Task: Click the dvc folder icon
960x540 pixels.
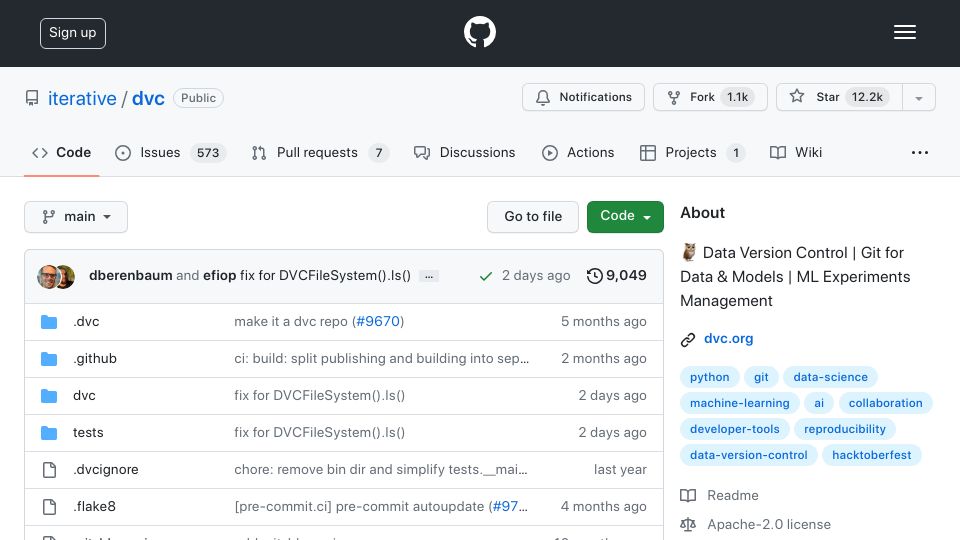Action: [x=49, y=396]
